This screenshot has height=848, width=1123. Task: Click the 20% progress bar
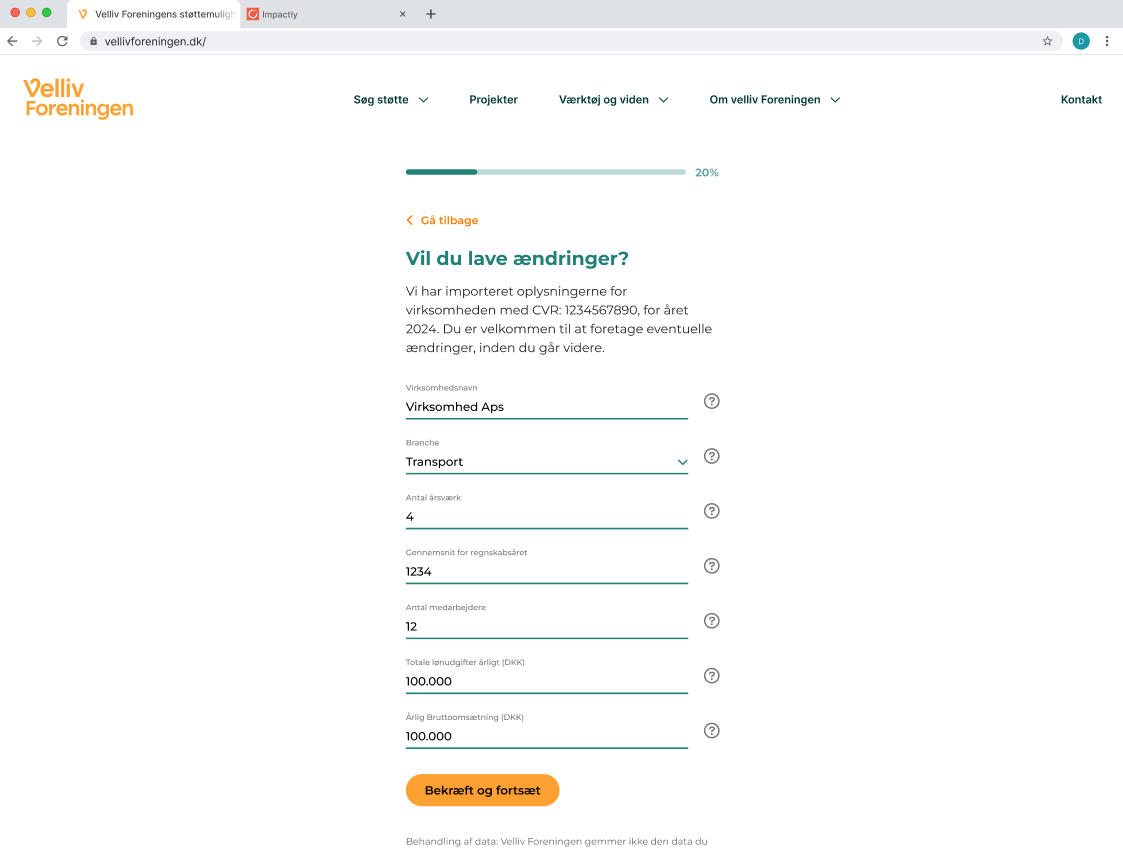546,172
